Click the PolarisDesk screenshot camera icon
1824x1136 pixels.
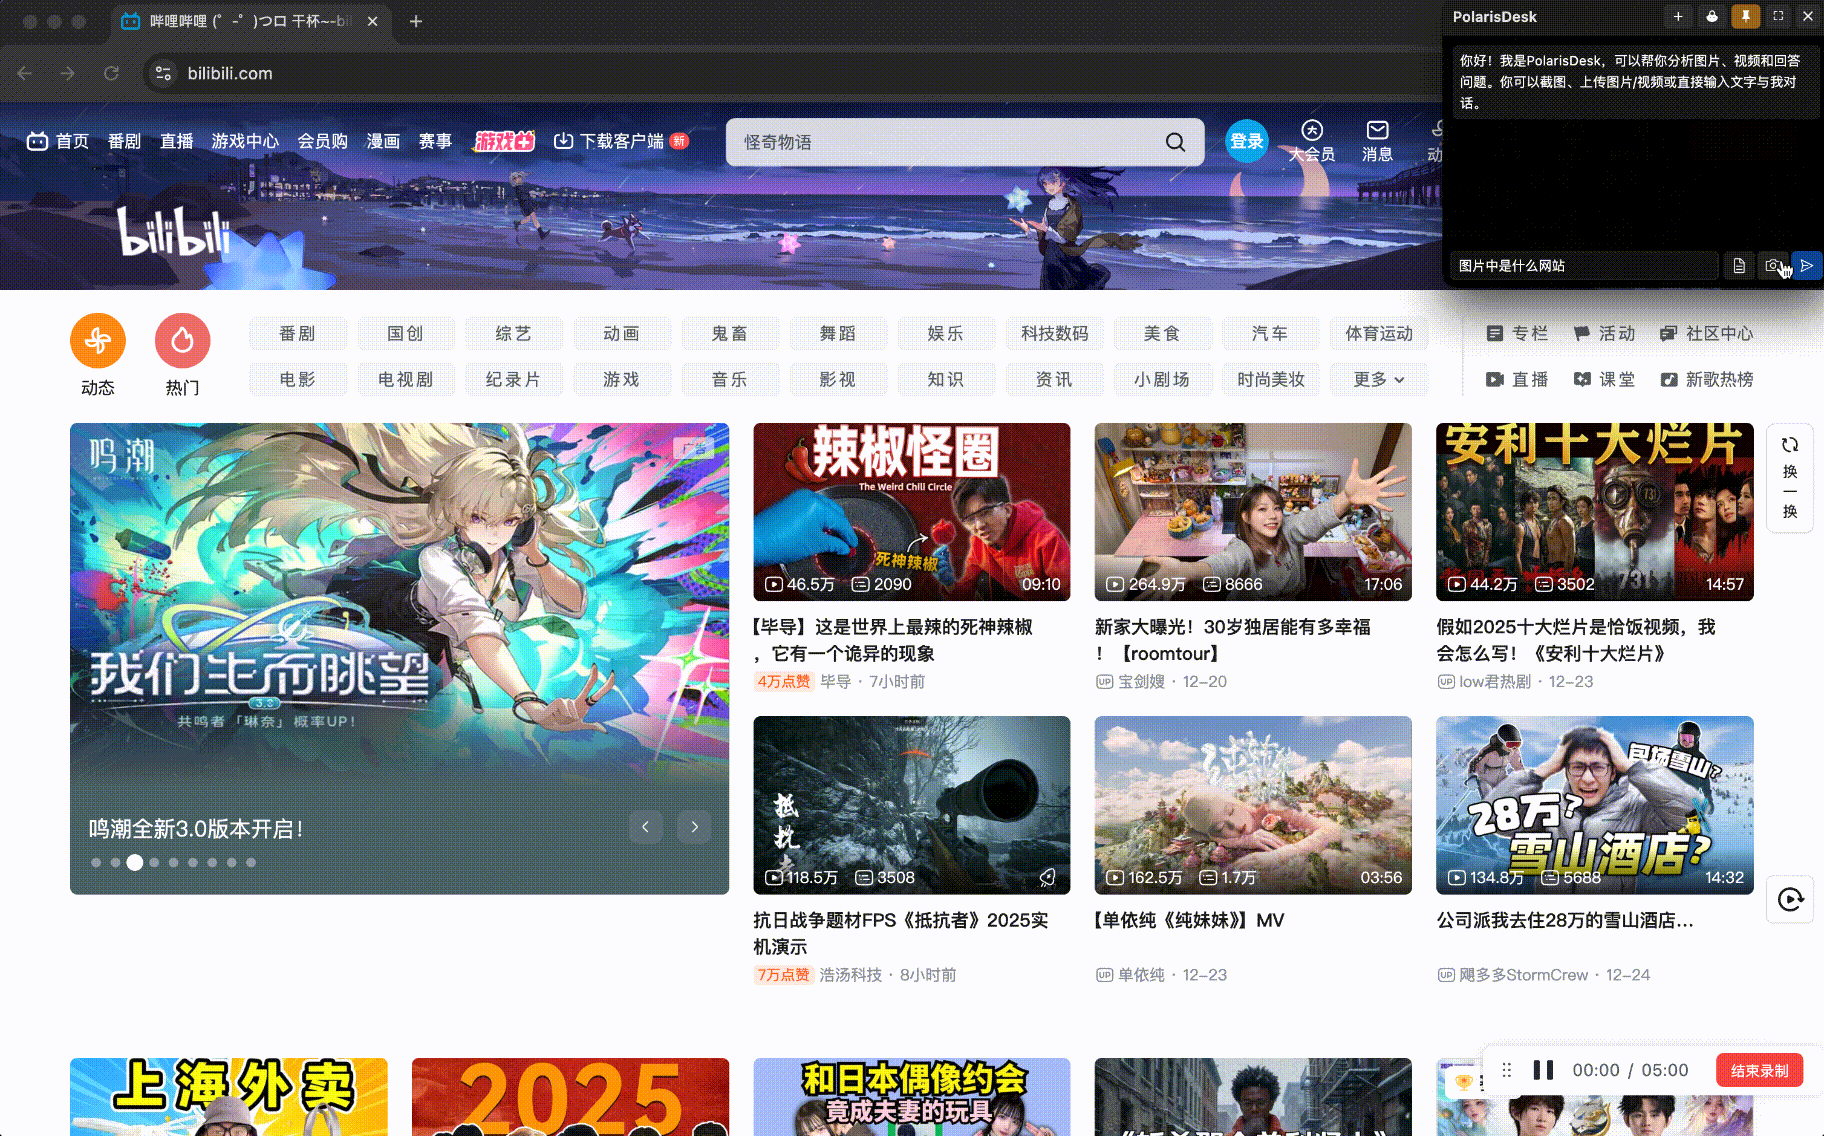(x=1773, y=266)
